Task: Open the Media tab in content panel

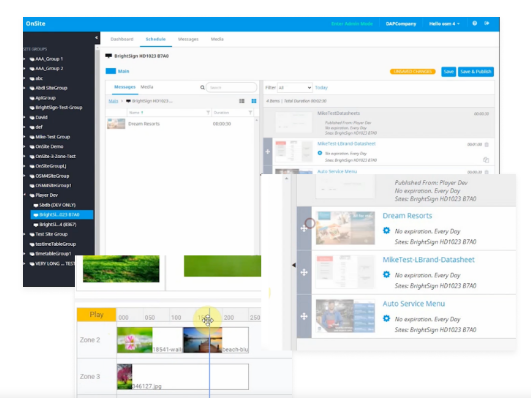Action: pyautogui.click(x=147, y=87)
